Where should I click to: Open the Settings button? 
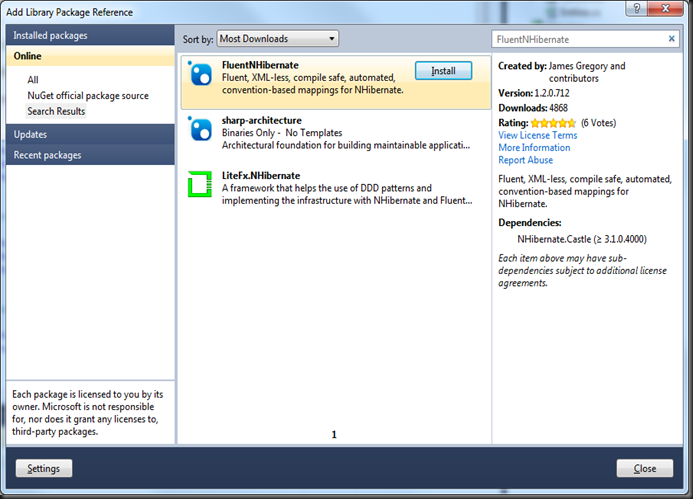click(44, 469)
